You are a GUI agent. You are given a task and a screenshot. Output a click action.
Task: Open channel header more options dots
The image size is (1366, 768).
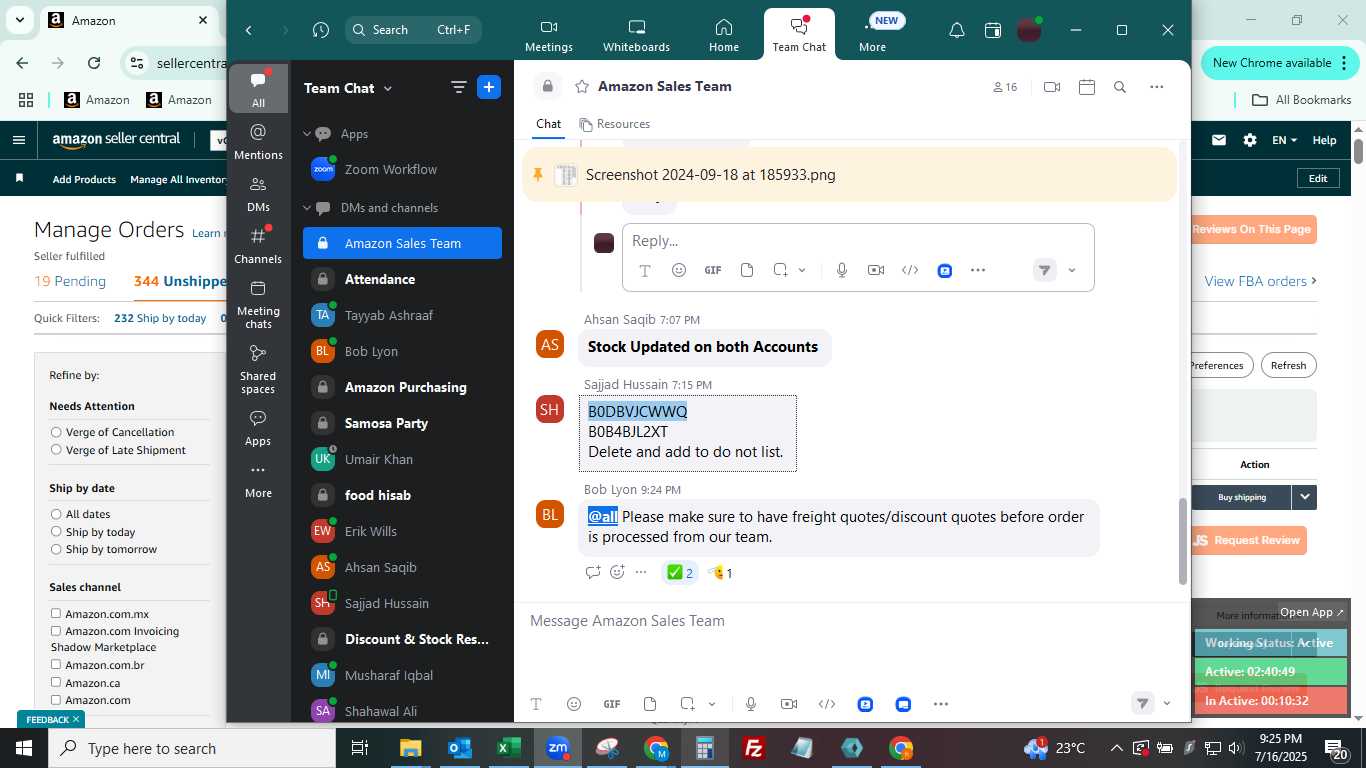tap(1157, 87)
